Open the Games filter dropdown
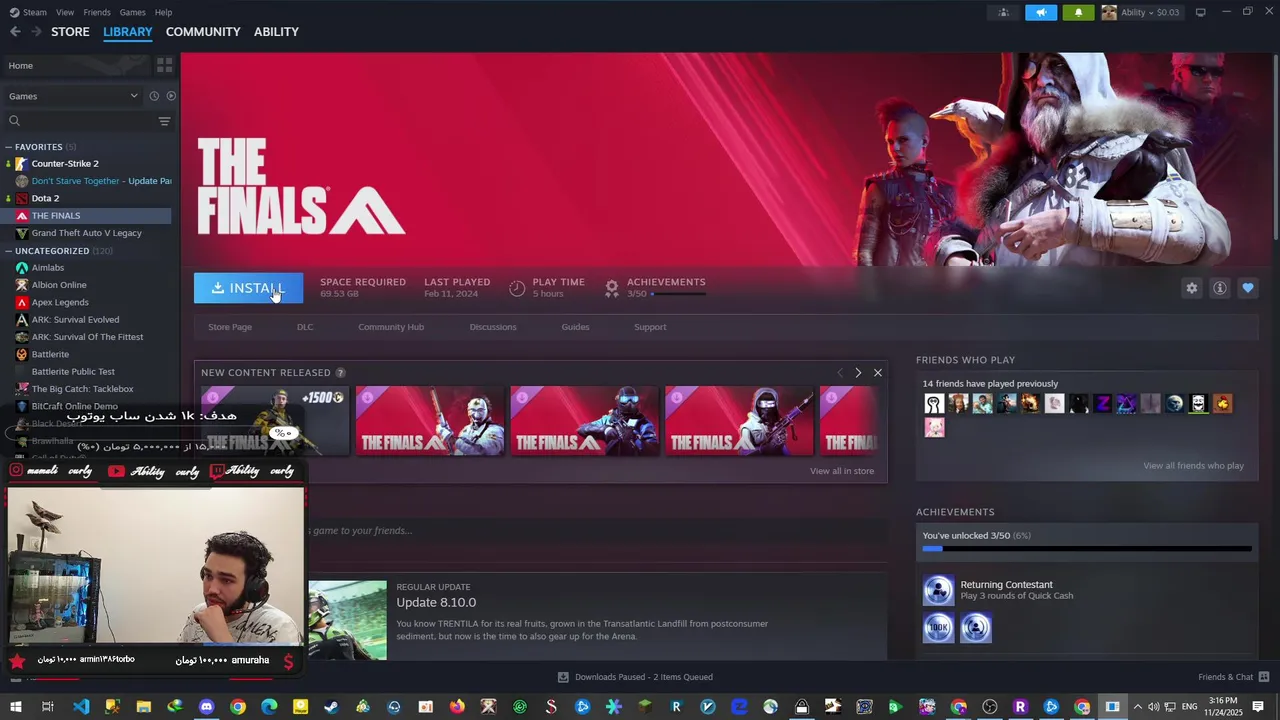This screenshot has width=1280, height=720. (73, 96)
